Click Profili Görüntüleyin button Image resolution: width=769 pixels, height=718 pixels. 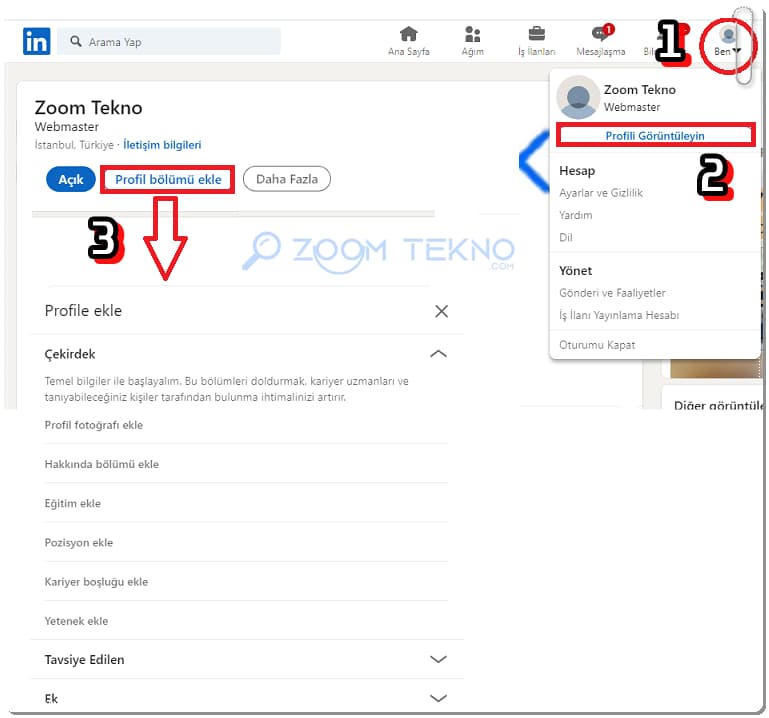click(655, 135)
